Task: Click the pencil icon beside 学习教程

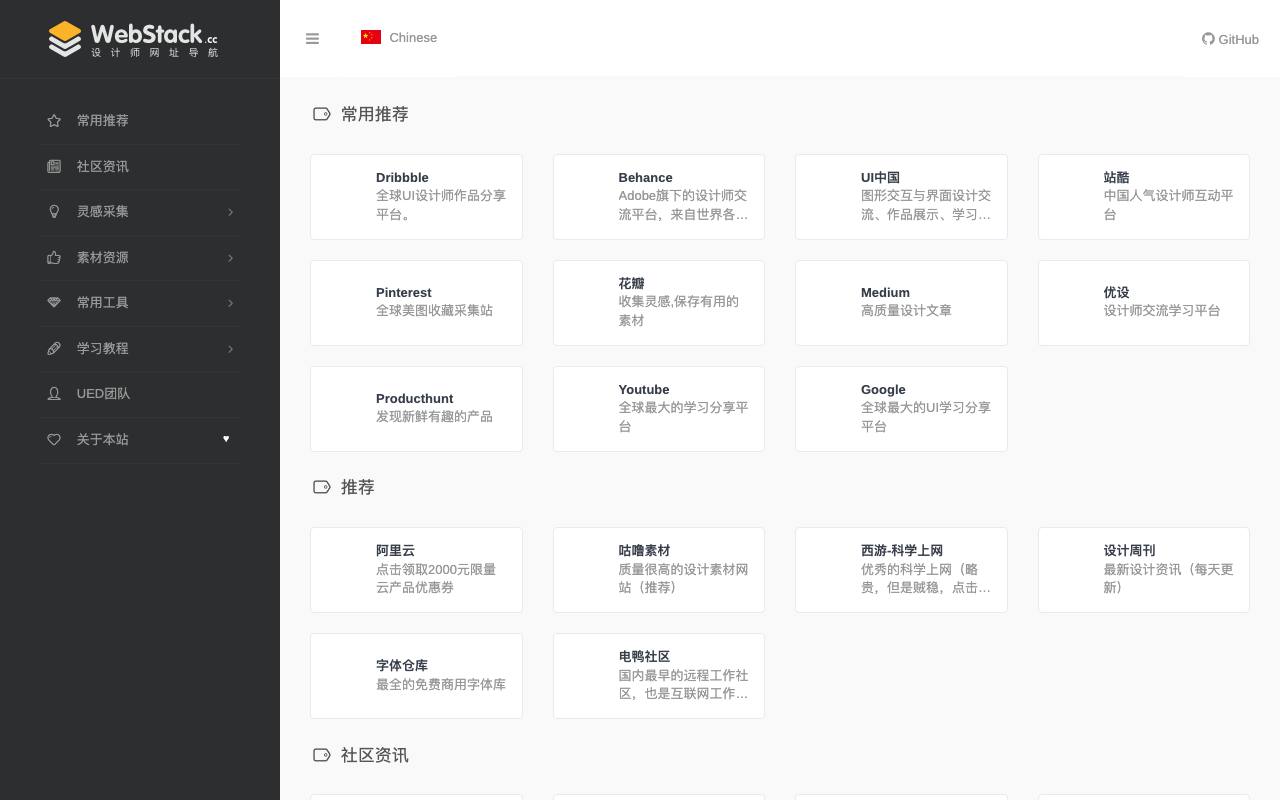Action: pyautogui.click(x=54, y=348)
